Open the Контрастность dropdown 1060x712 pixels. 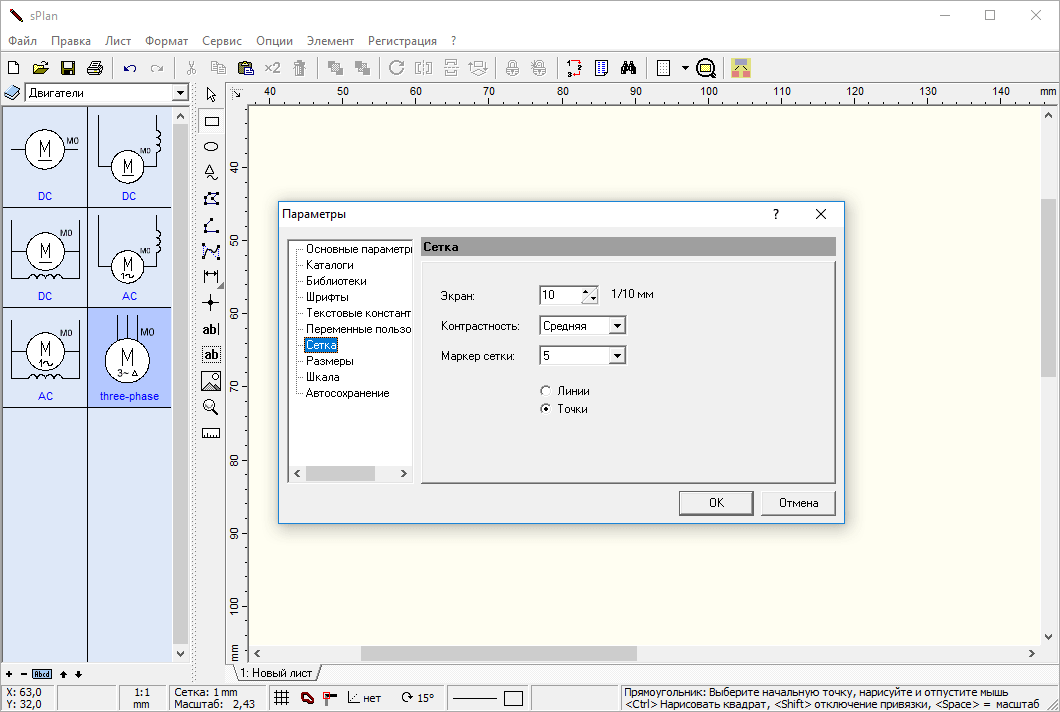617,326
